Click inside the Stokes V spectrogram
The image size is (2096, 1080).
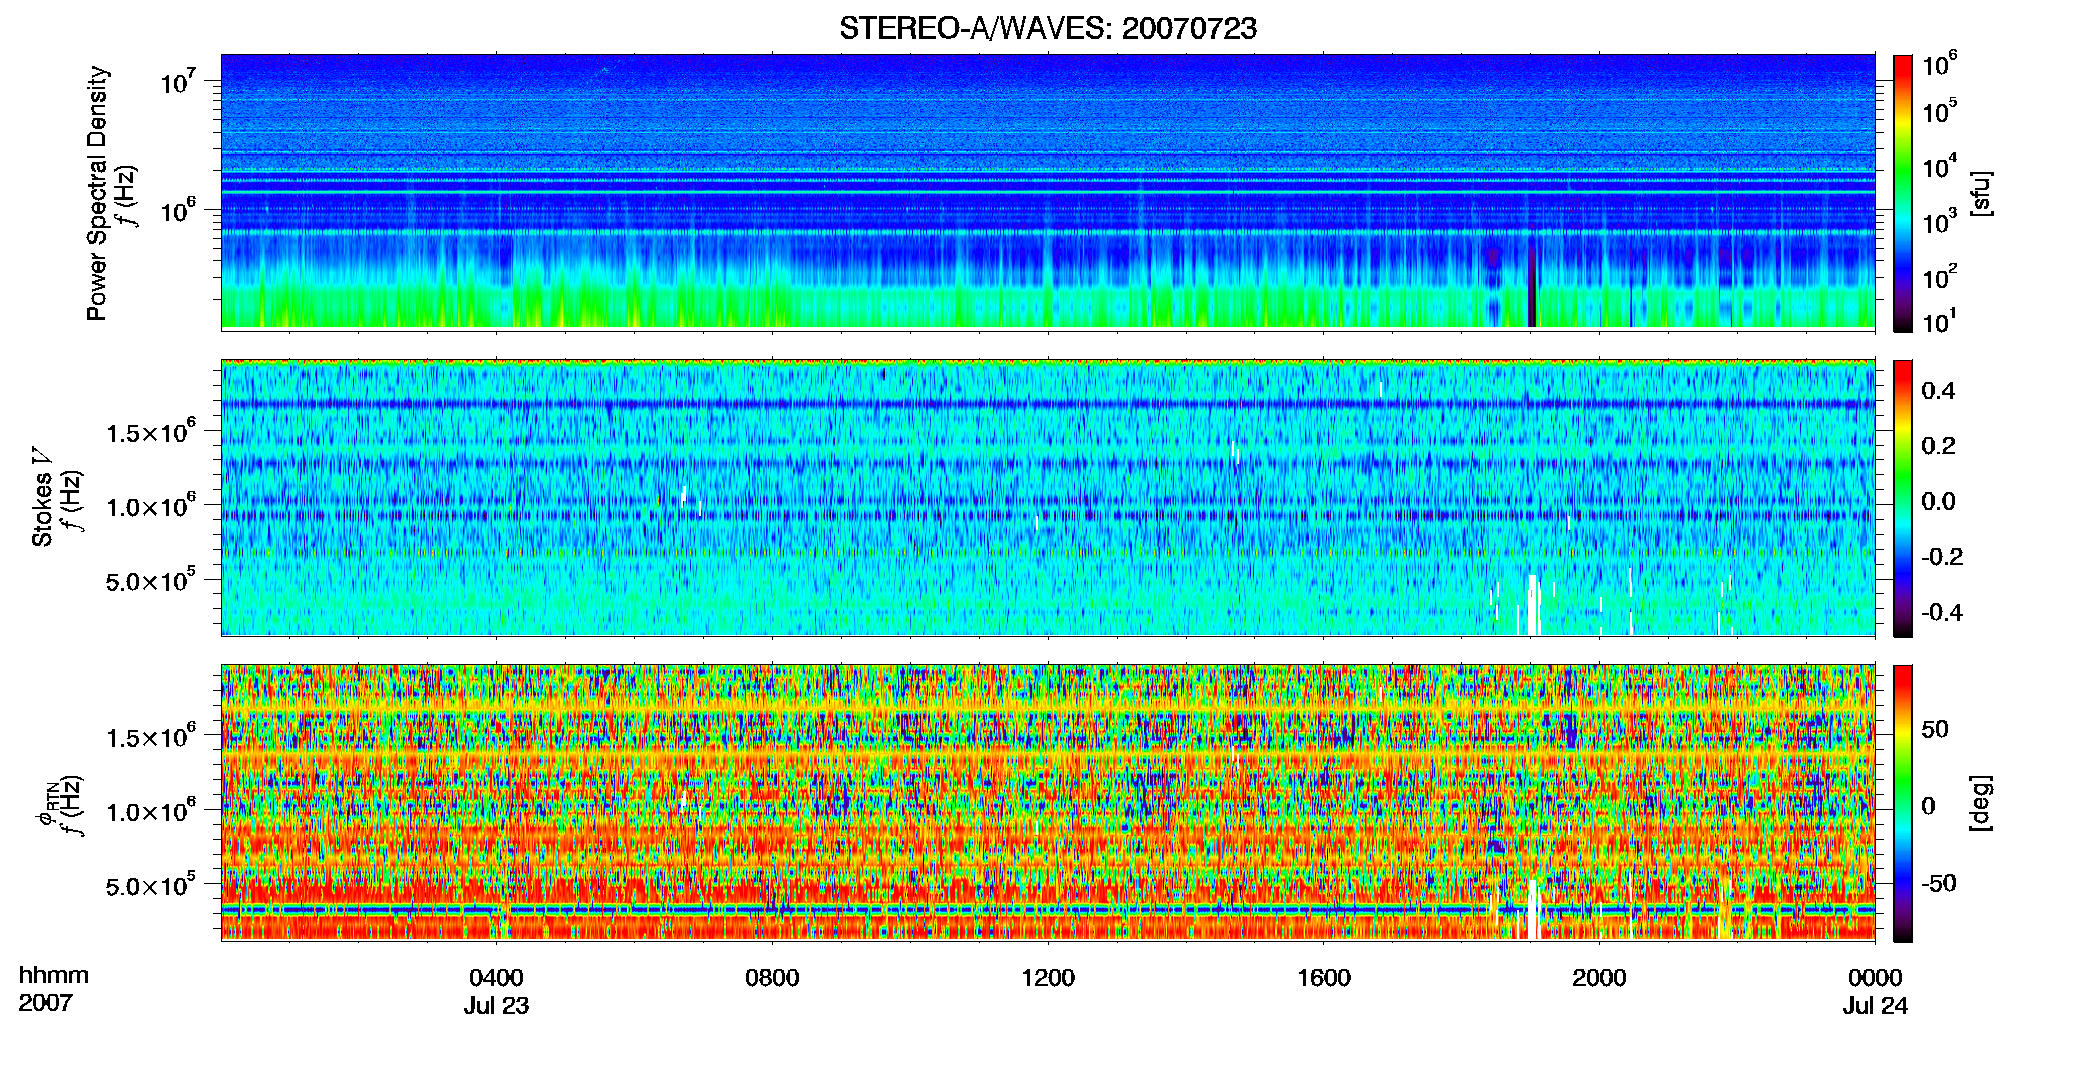click(x=1048, y=498)
